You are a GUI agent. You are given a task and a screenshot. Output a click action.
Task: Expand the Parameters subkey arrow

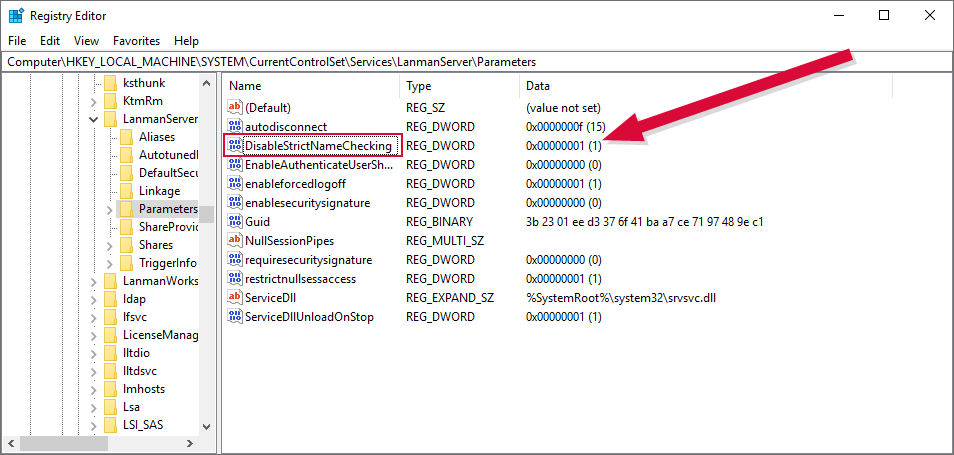tap(108, 209)
